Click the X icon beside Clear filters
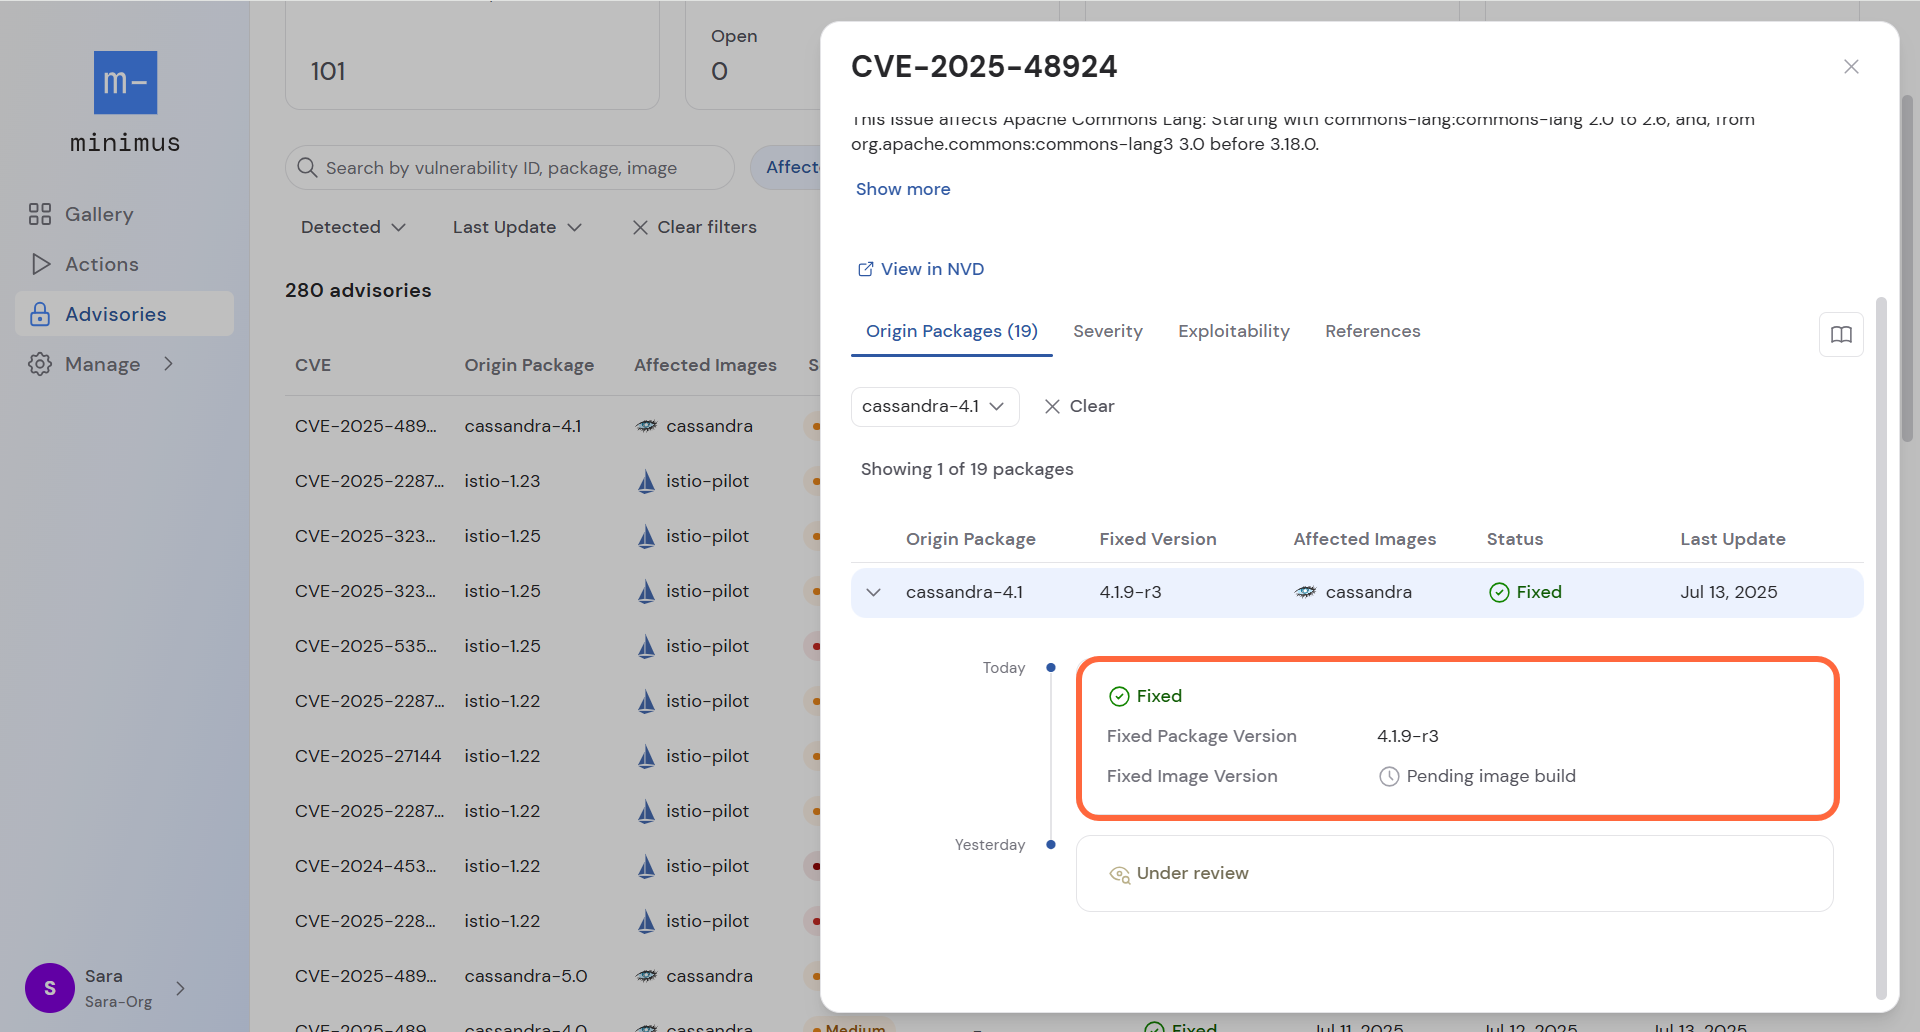 pos(640,227)
